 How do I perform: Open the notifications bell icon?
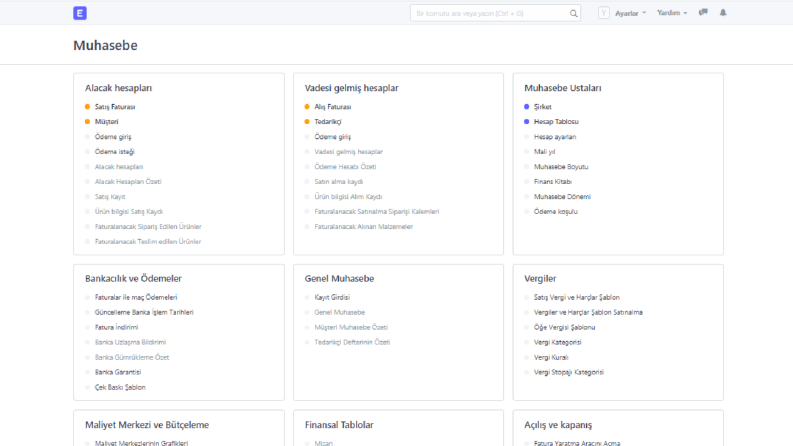[723, 13]
